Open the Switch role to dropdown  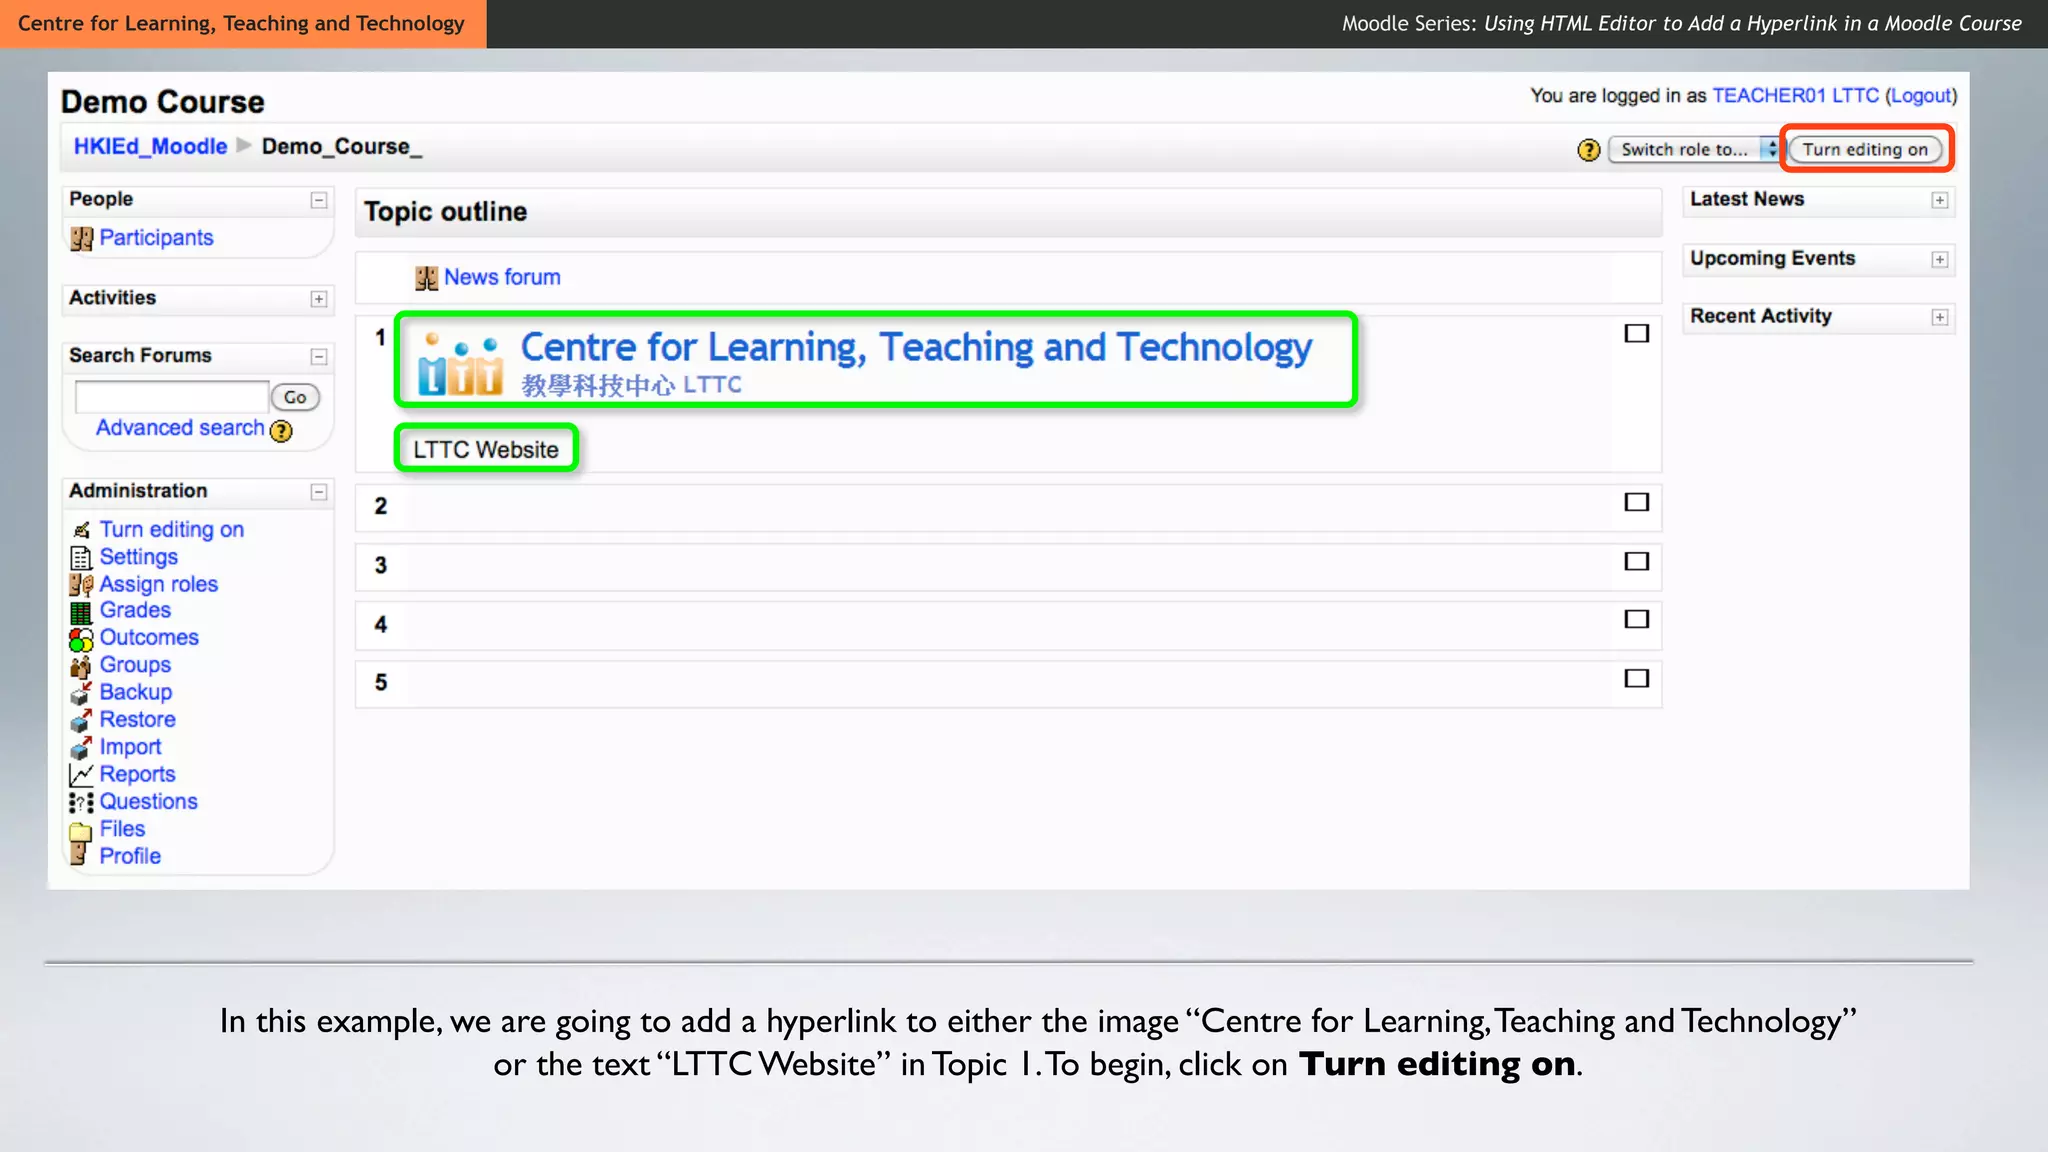tap(1694, 150)
